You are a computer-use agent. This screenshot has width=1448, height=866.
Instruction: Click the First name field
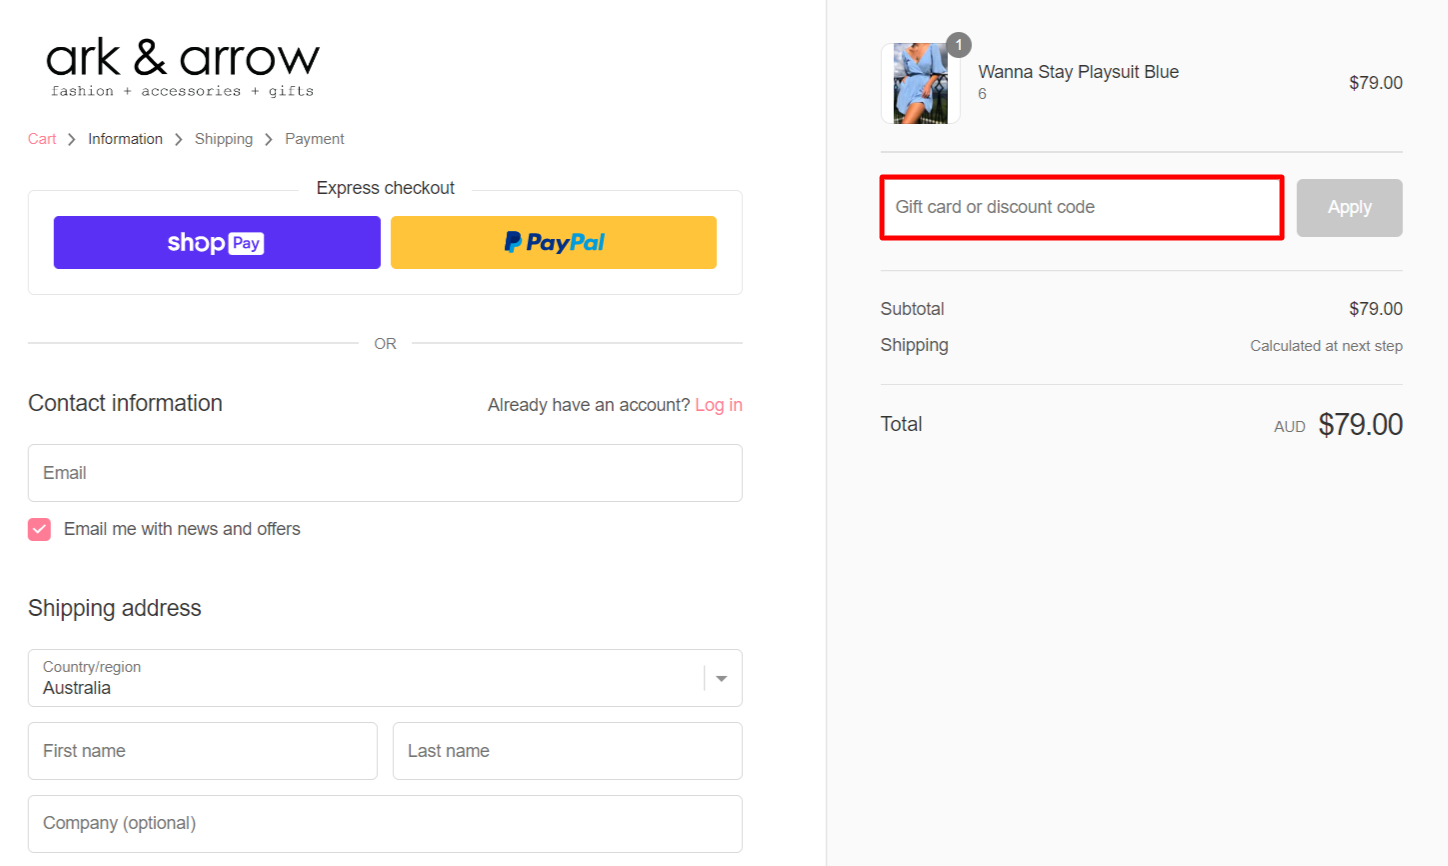coord(202,750)
